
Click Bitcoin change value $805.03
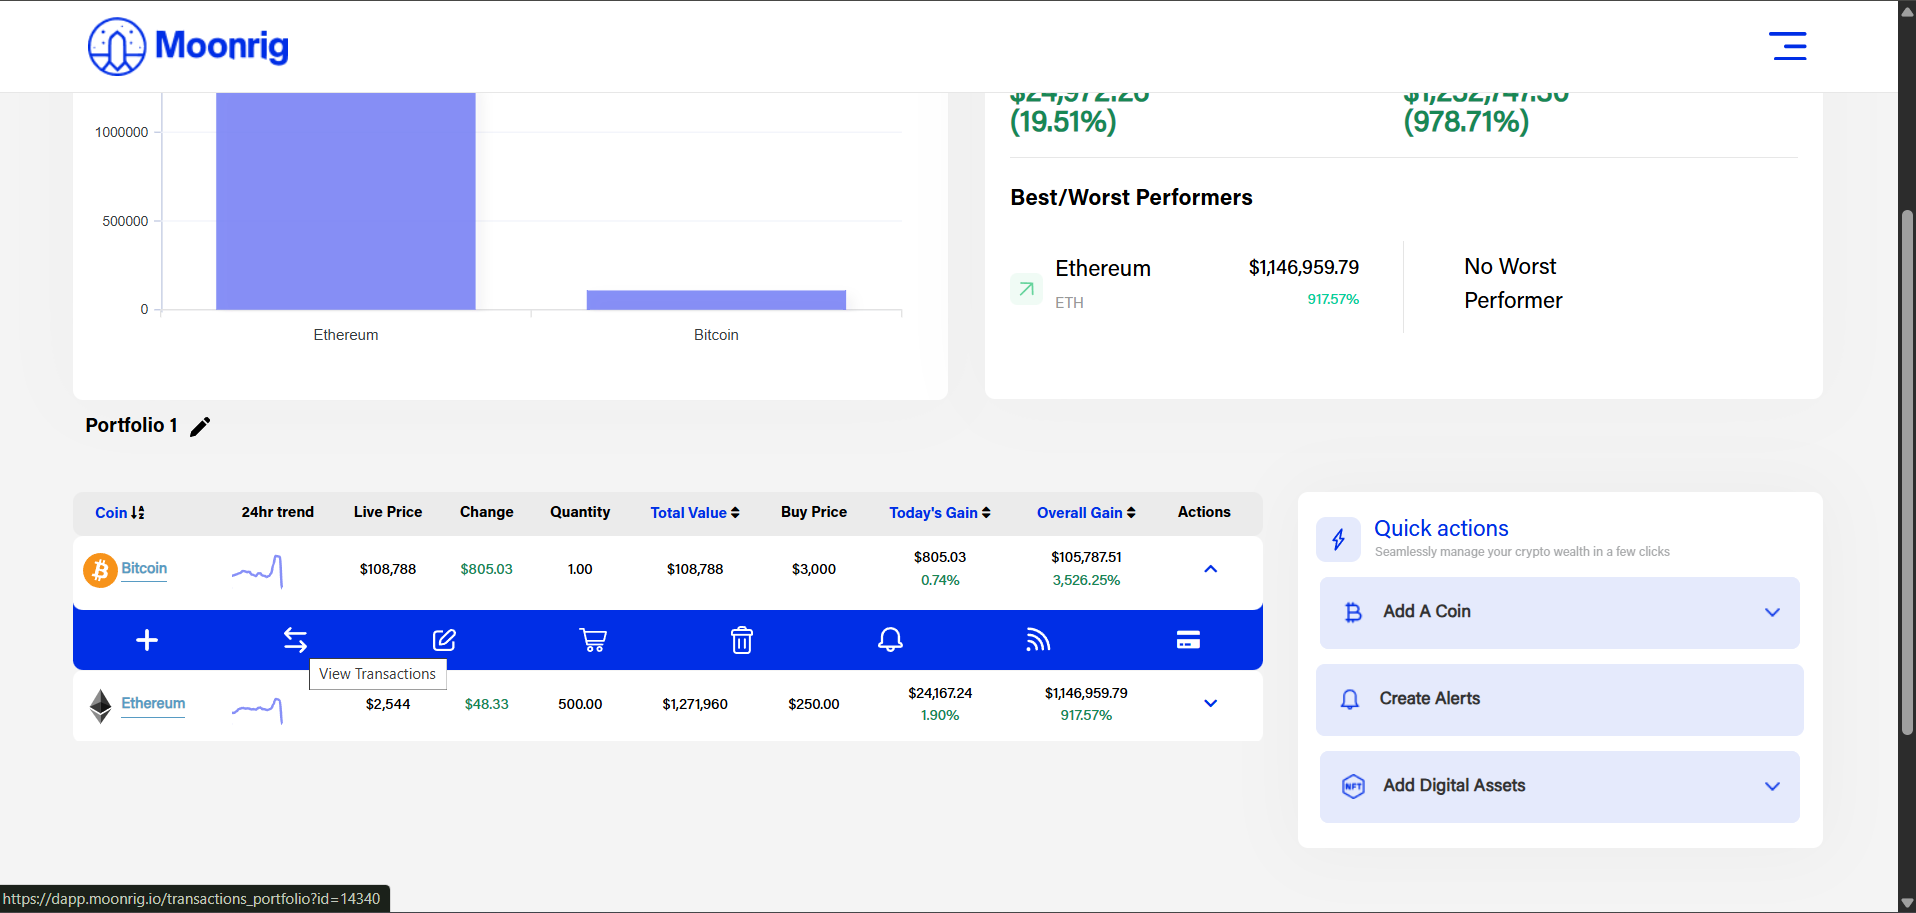(486, 569)
